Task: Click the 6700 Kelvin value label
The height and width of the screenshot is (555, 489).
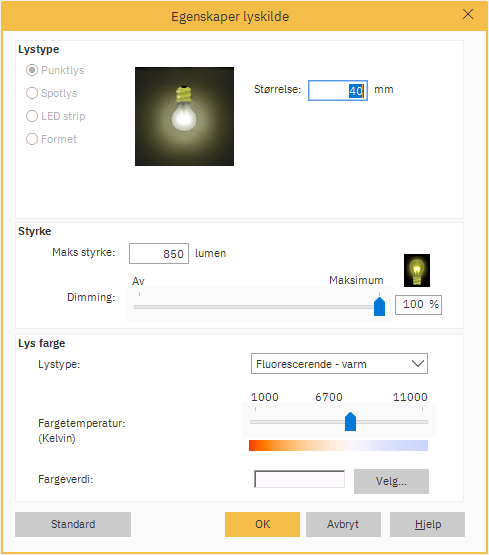Action: coord(329,397)
